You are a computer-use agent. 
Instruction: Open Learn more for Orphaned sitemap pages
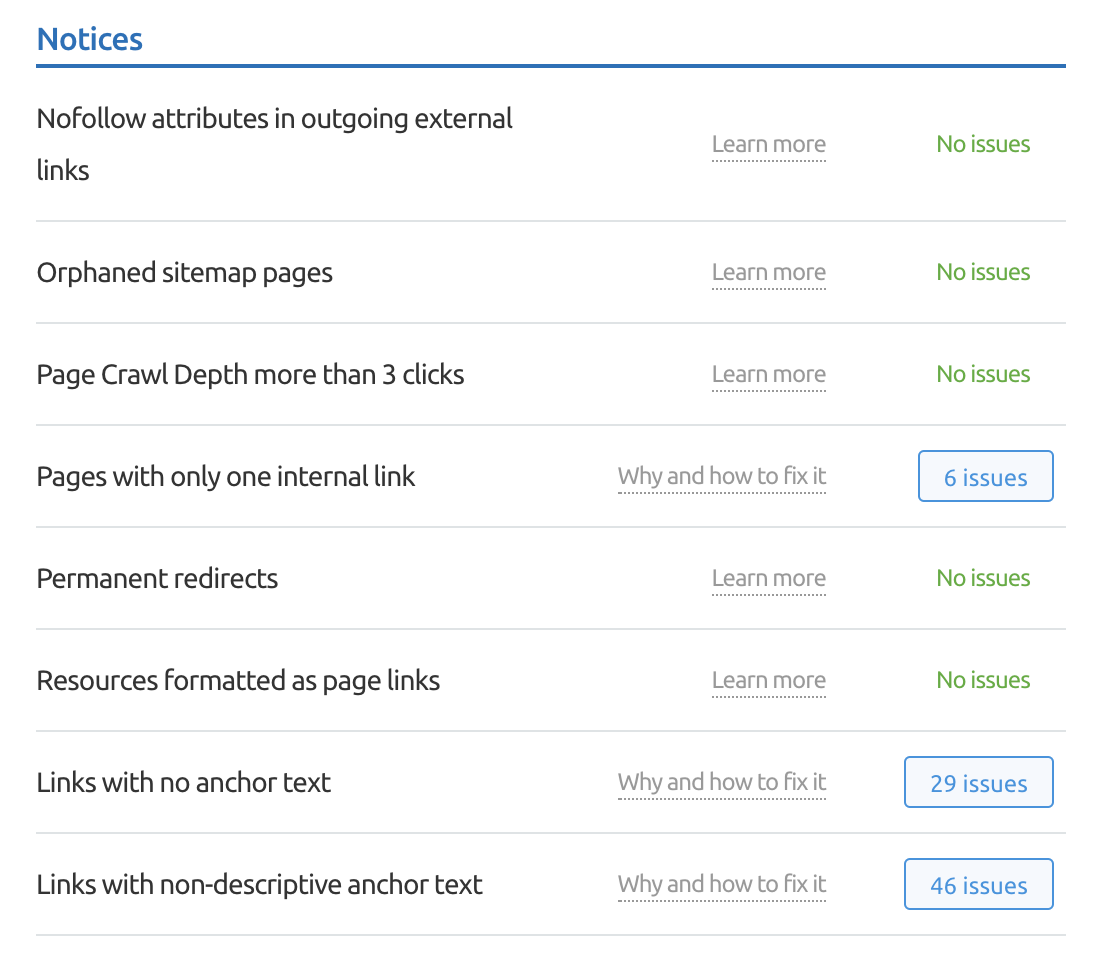[768, 272]
